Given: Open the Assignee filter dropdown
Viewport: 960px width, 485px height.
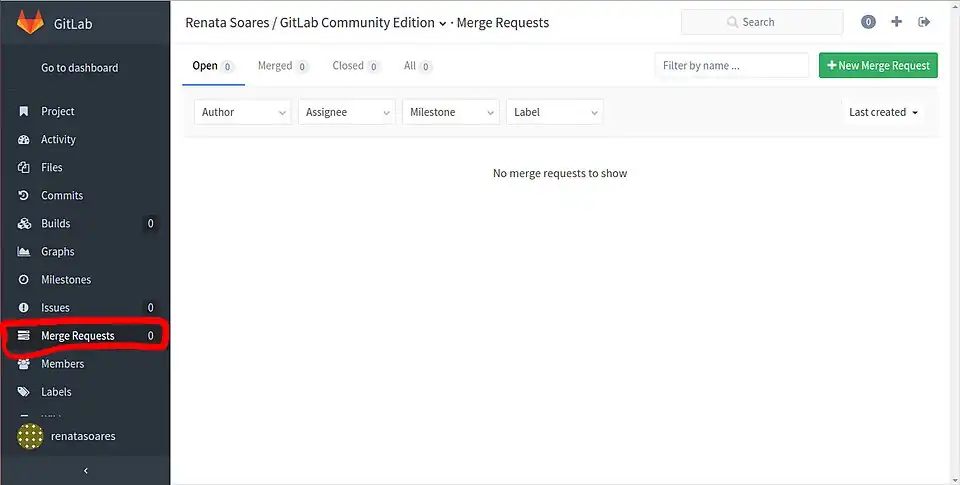Looking at the screenshot, I should (x=347, y=112).
